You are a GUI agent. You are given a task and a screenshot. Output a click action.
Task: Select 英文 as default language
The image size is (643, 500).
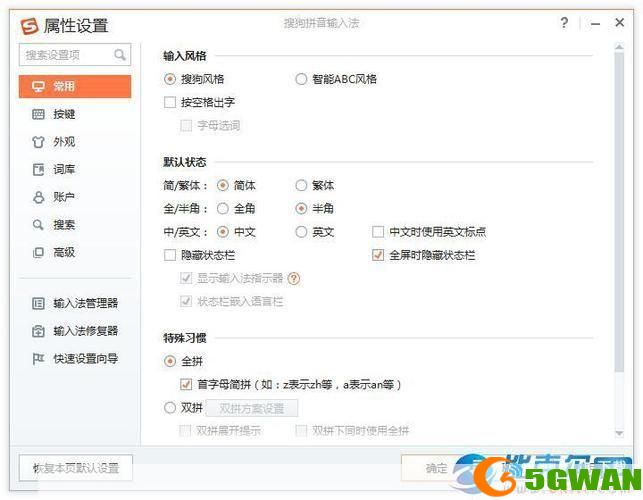pyautogui.click(x=301, y=232)
